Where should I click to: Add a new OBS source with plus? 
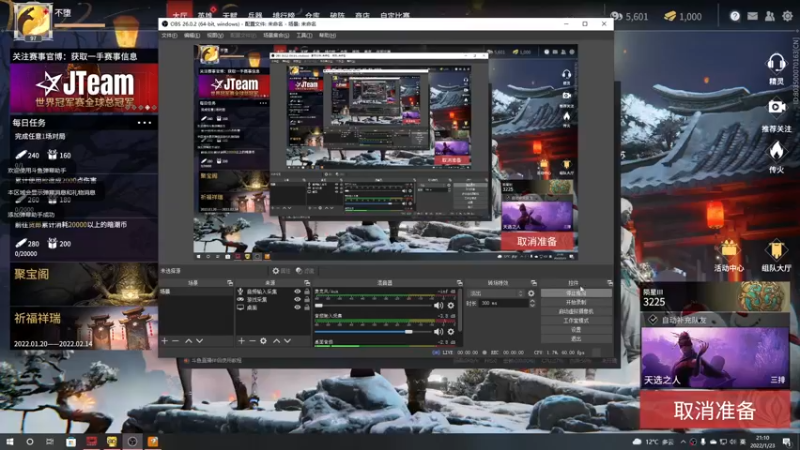[241, 340]
